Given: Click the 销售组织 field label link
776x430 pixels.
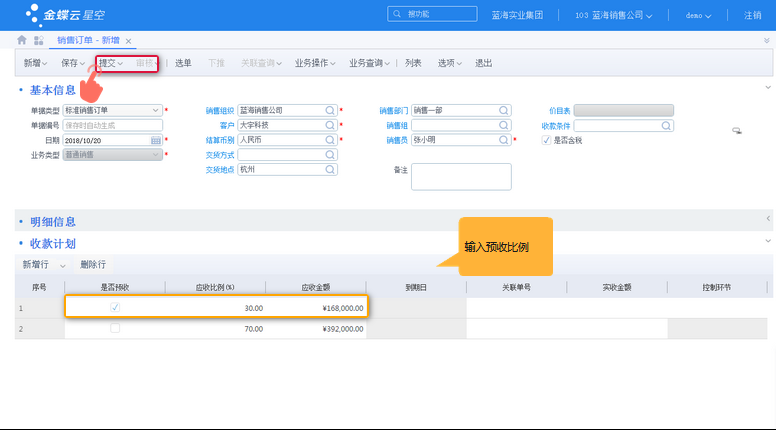Looking at the screenshot, I should point(220,111).
